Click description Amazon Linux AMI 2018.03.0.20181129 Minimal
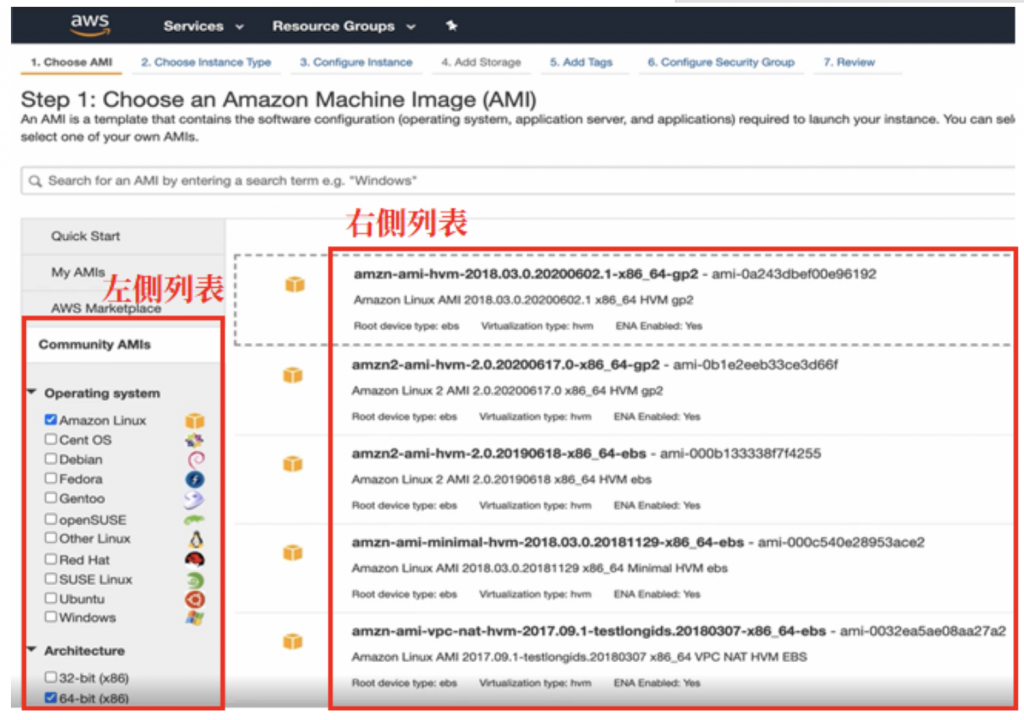1024x720 pixels. [539, 568]
